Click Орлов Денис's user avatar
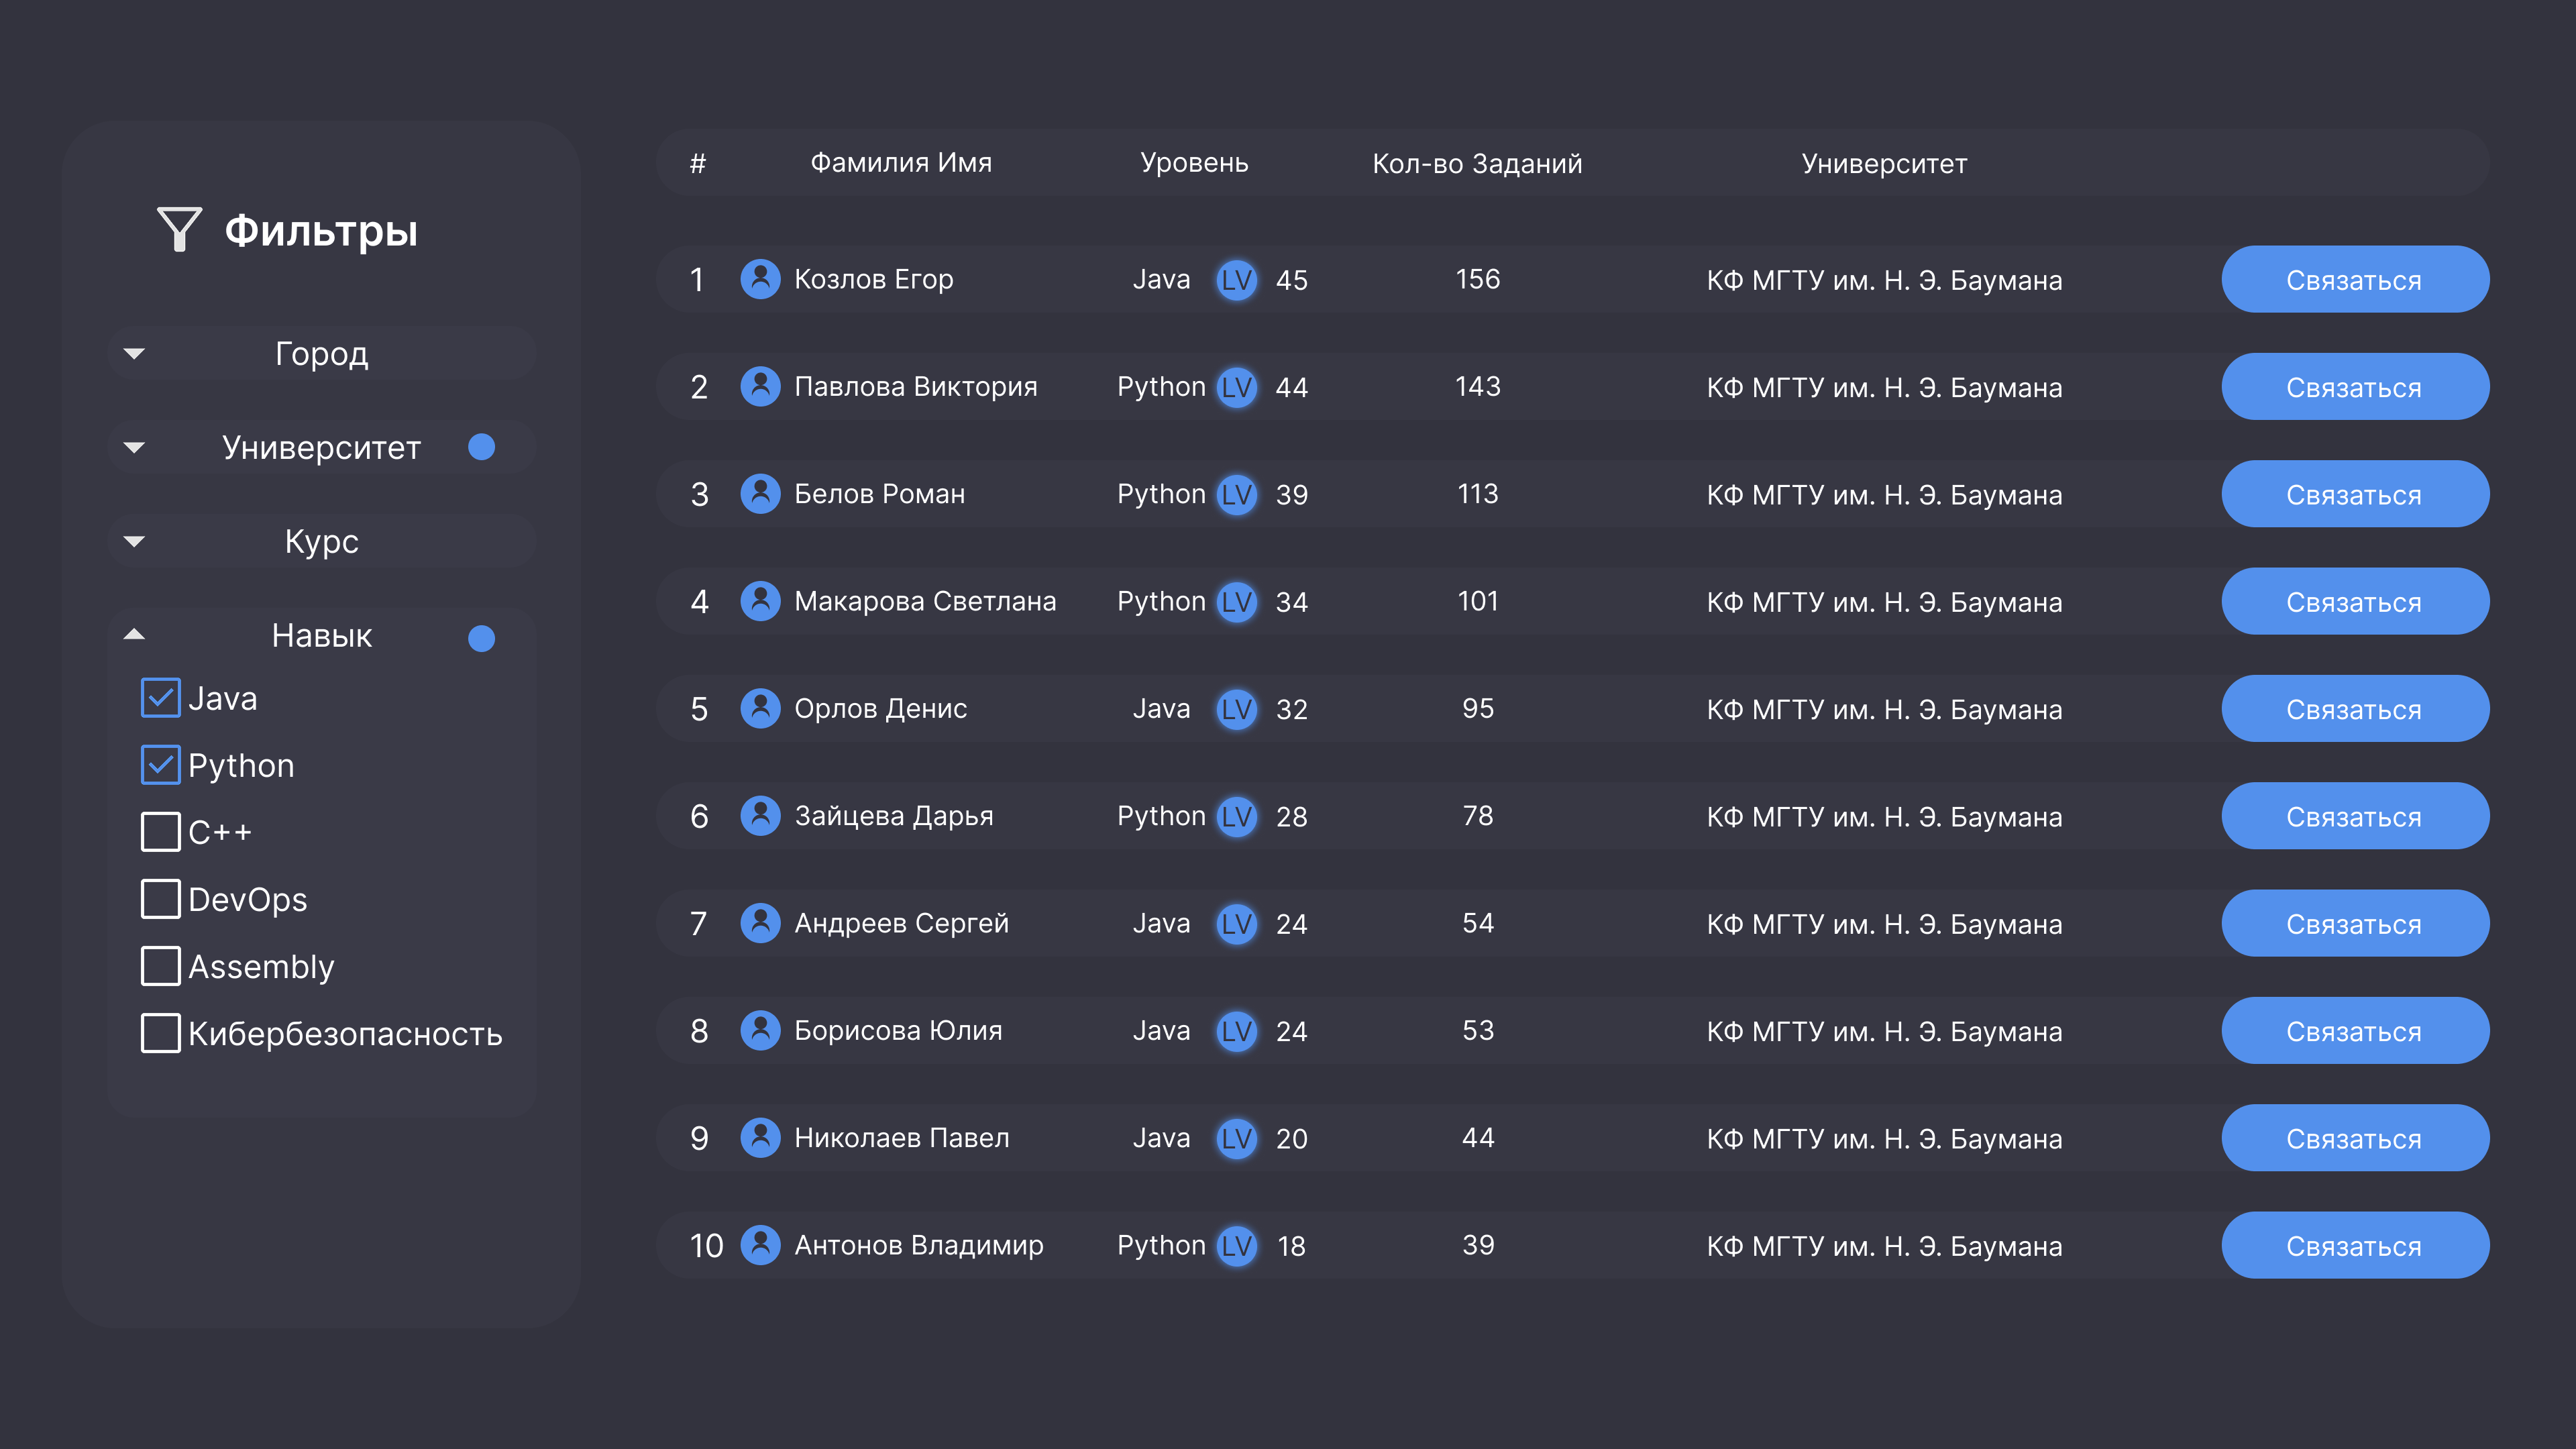Image resolution: width=2576 pixels, height=1449 pixels. coord(760,708)
